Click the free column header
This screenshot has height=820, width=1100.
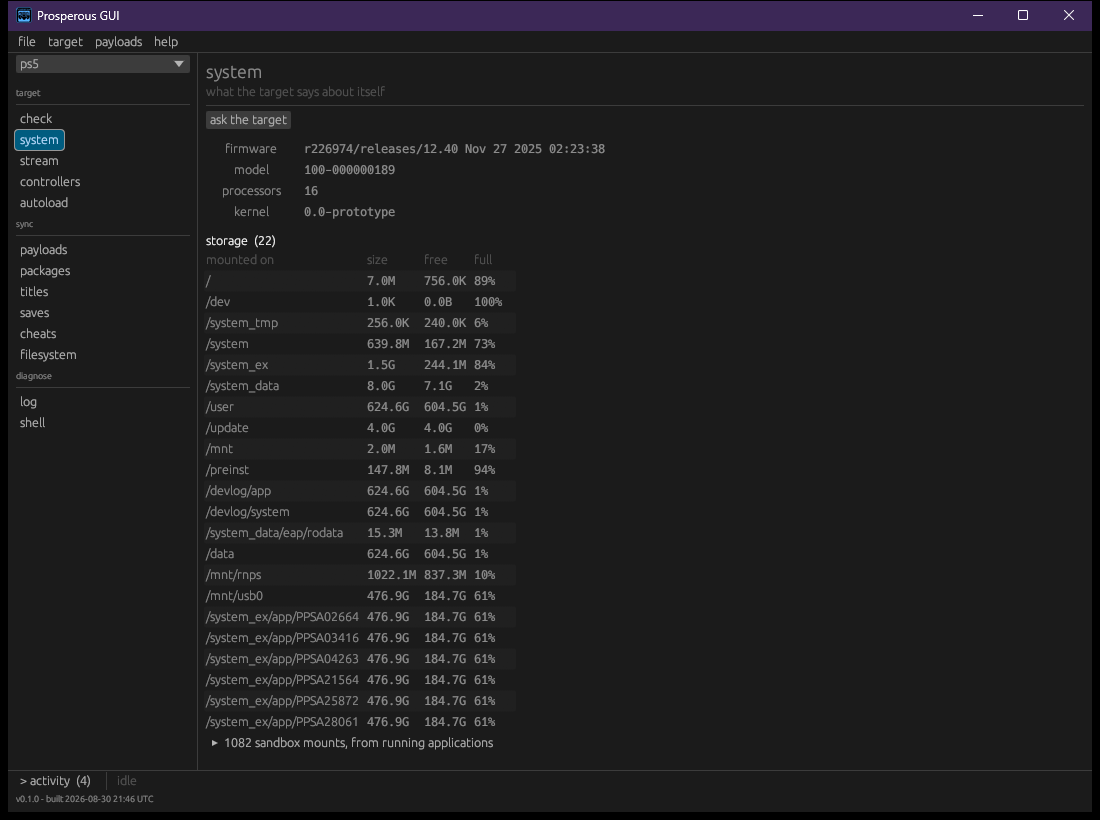click(436, 260)
